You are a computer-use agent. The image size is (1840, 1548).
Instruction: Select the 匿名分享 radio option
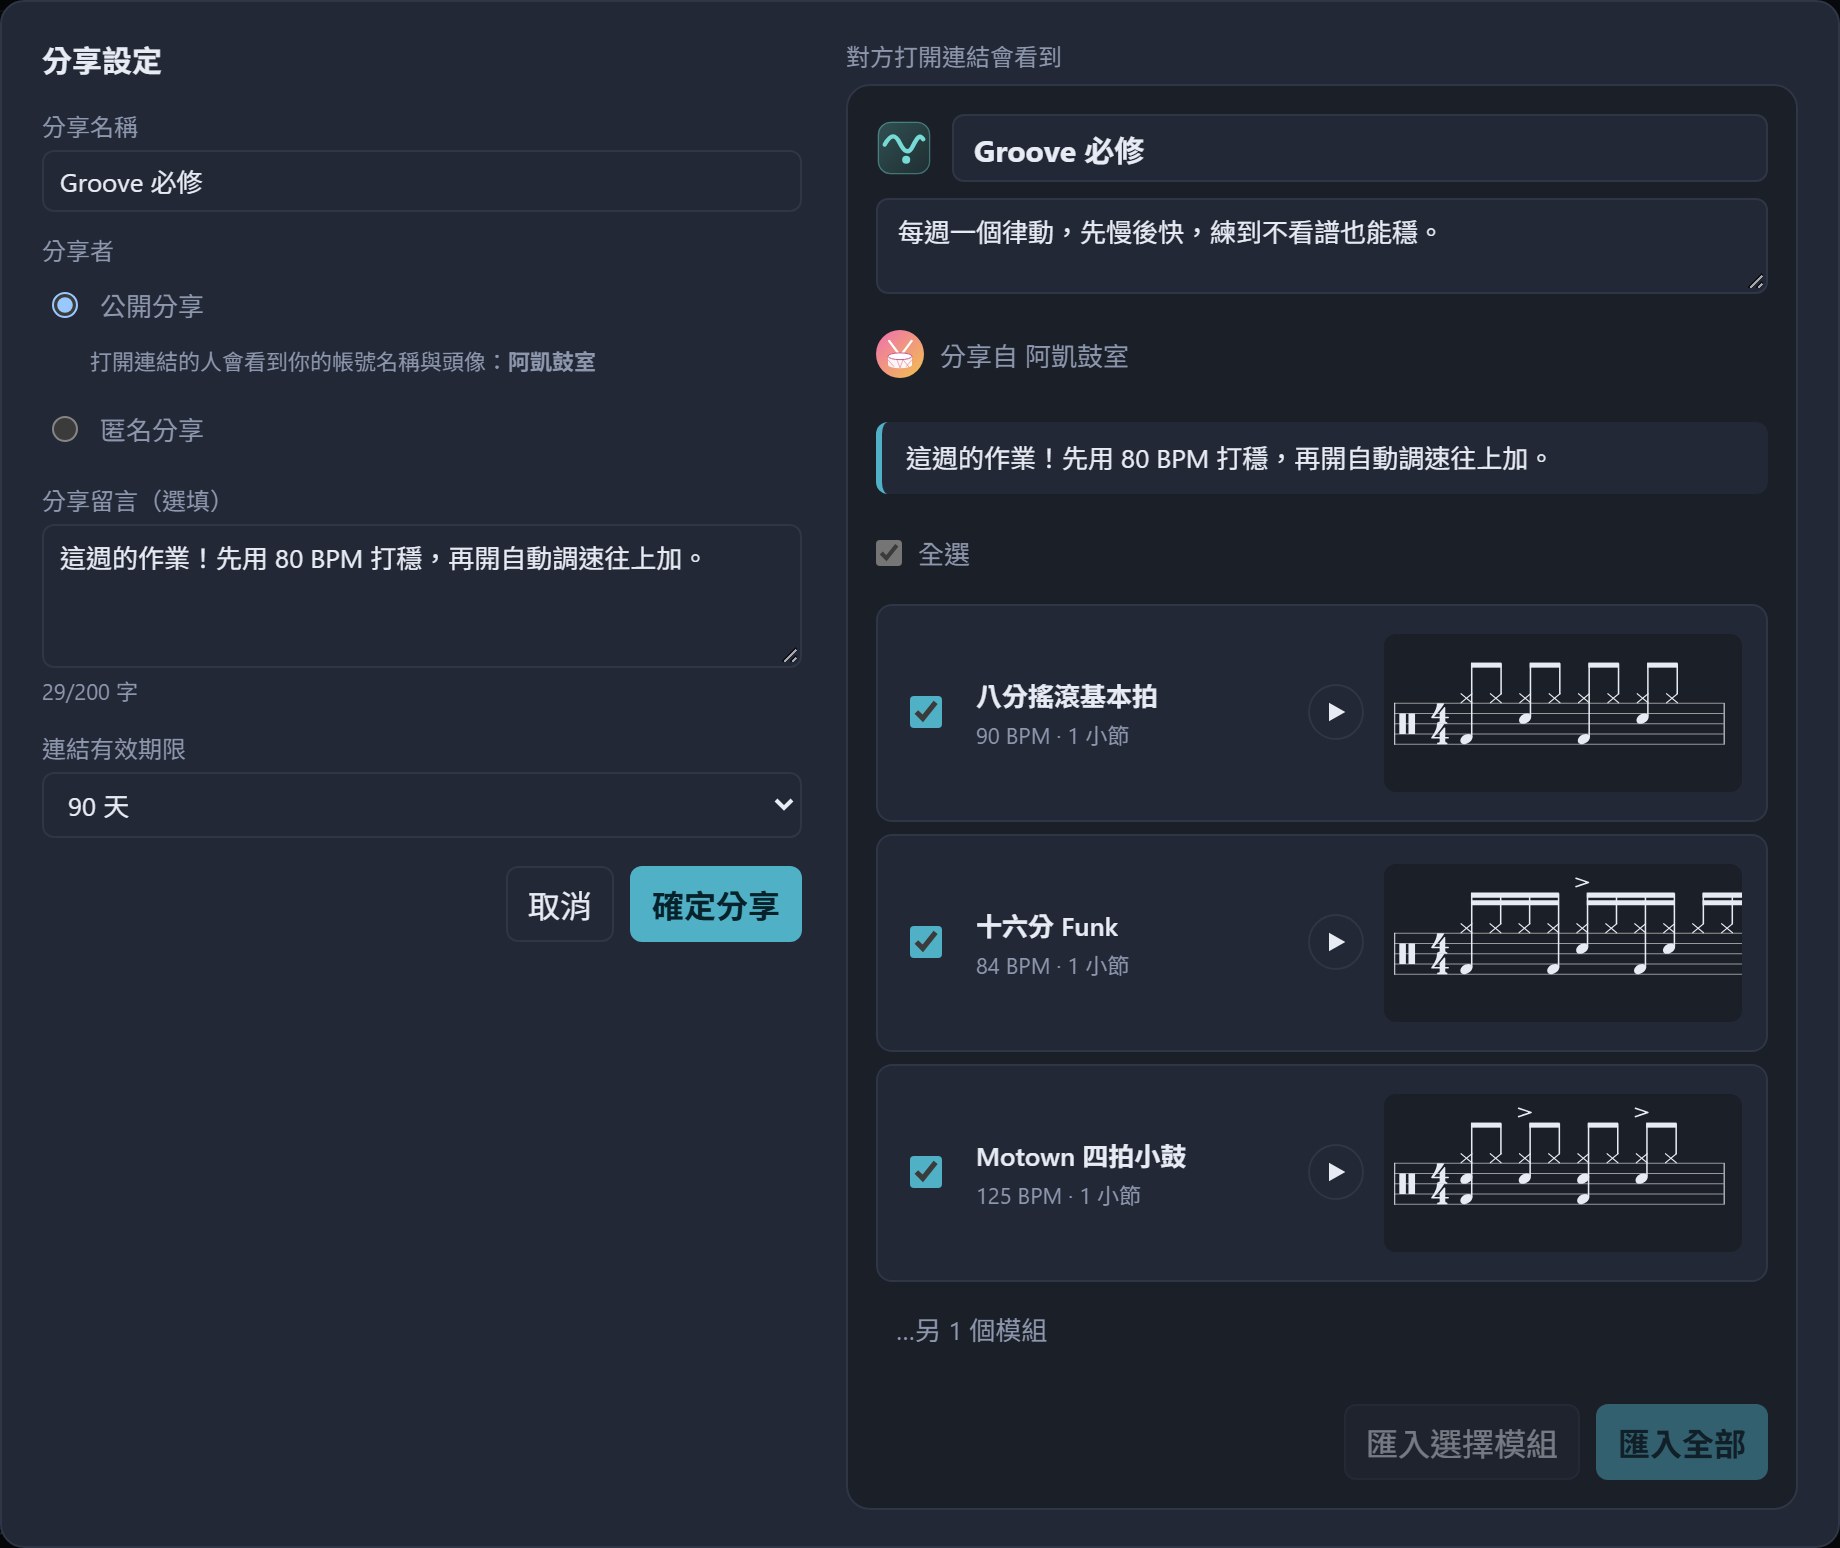coord(65,429)
